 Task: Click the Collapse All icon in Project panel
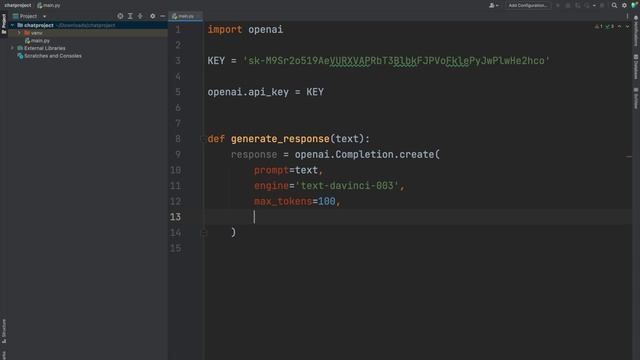[140, 16]
